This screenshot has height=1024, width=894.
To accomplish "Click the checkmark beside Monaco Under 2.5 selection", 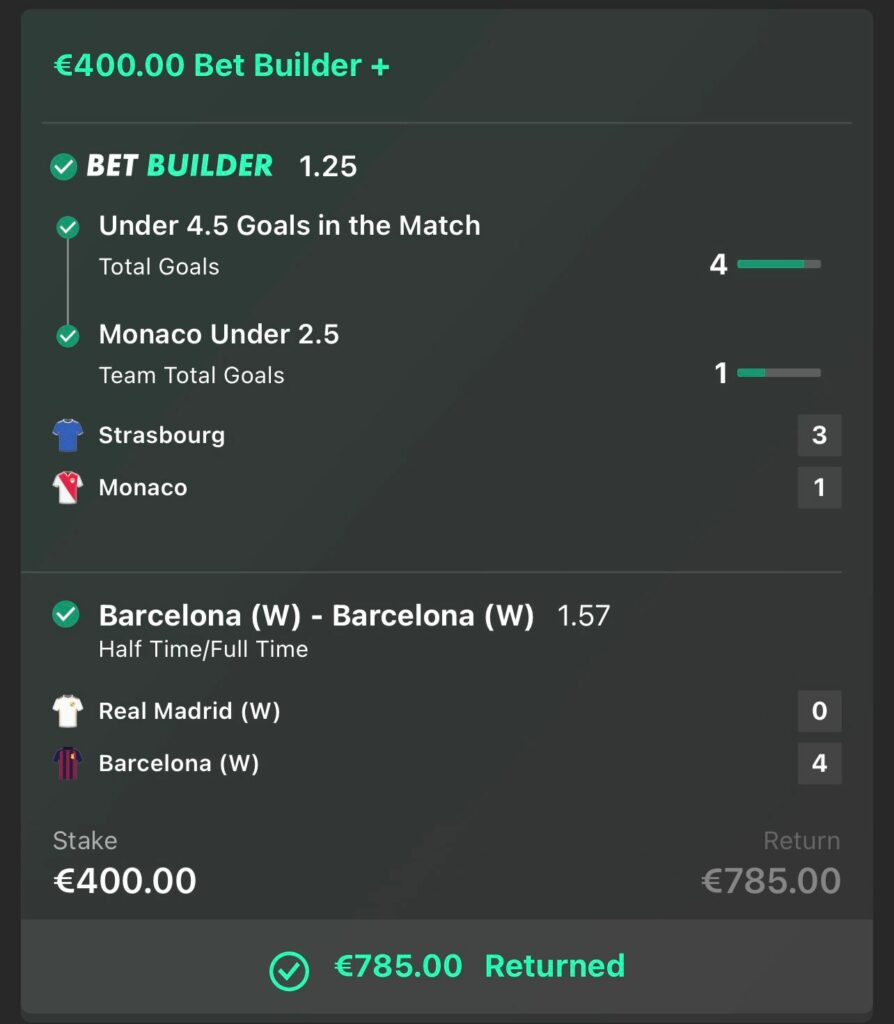I will pyautogui.click(x=67, y=336).
